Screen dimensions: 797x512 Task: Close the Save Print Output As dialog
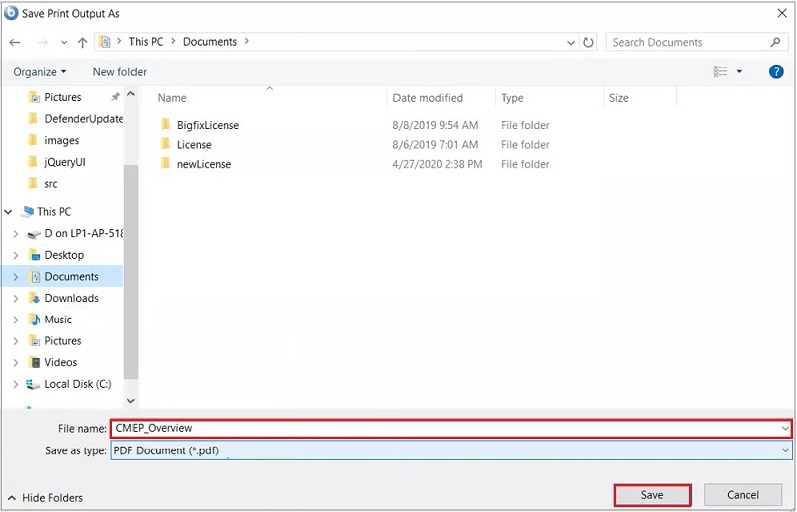point(782,13)
